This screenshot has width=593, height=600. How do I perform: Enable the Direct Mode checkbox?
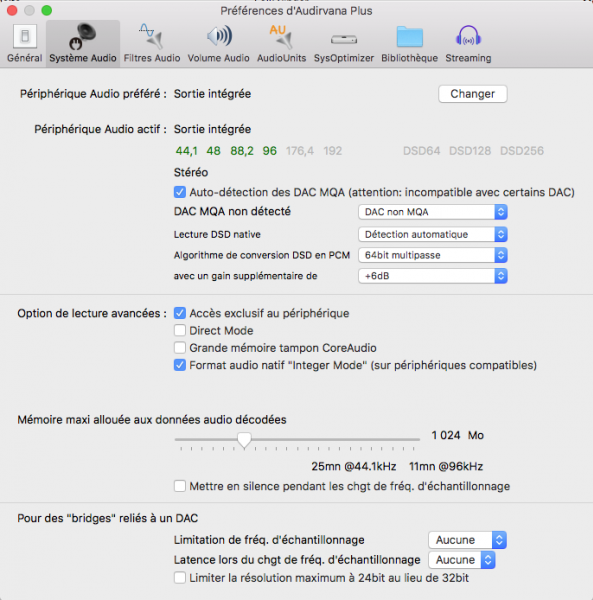pyautogui.click(x=180, y=330)
